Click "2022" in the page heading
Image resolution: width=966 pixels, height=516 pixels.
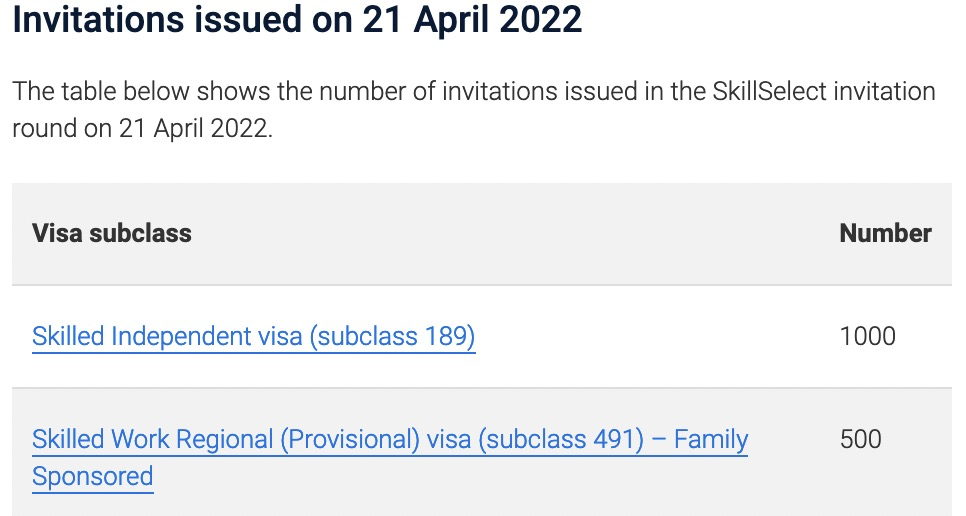(x=543, y=20)
